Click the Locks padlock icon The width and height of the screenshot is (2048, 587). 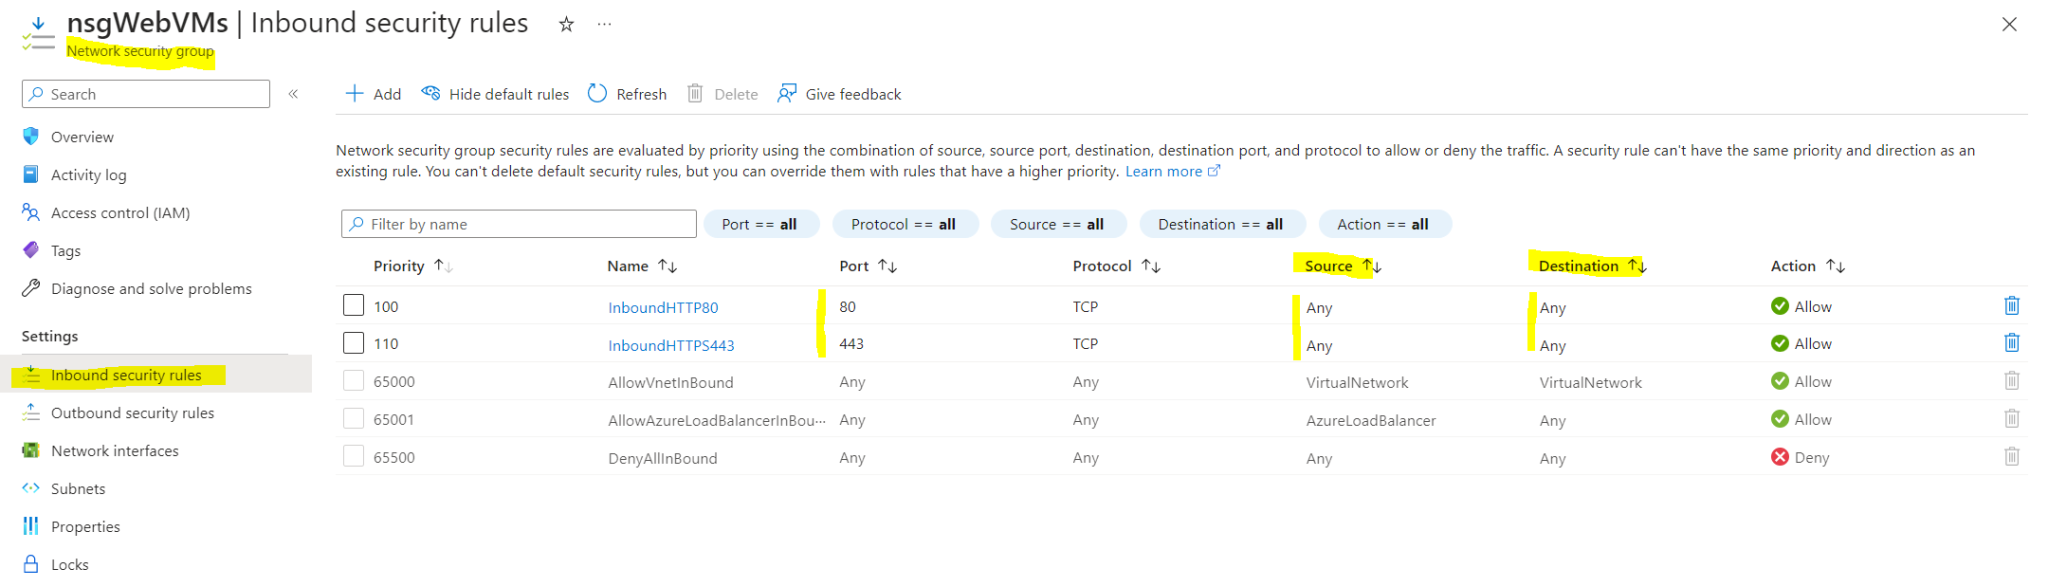pos(31,564)
